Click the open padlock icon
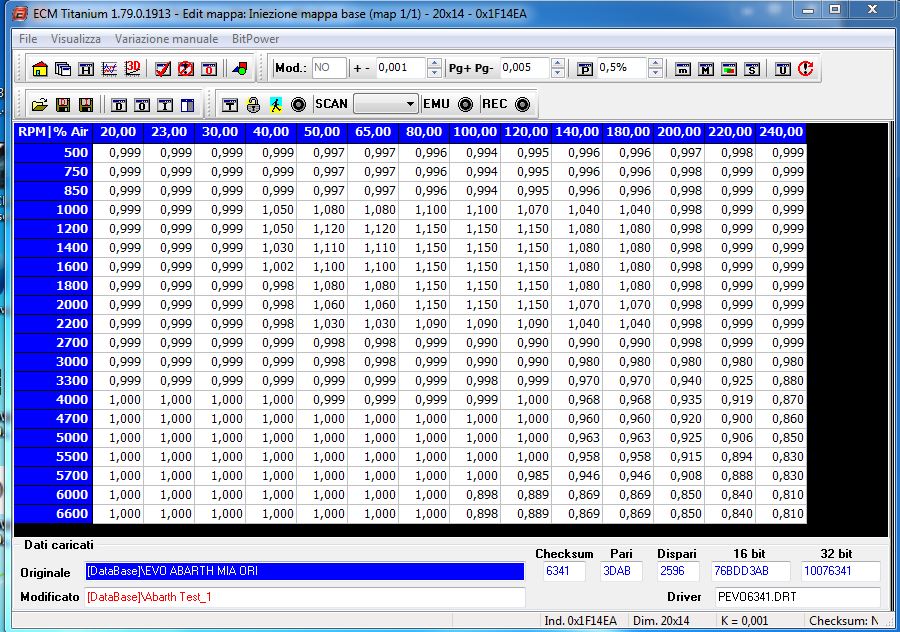Viewport: 900px width, 632px height. click(253, 104)
